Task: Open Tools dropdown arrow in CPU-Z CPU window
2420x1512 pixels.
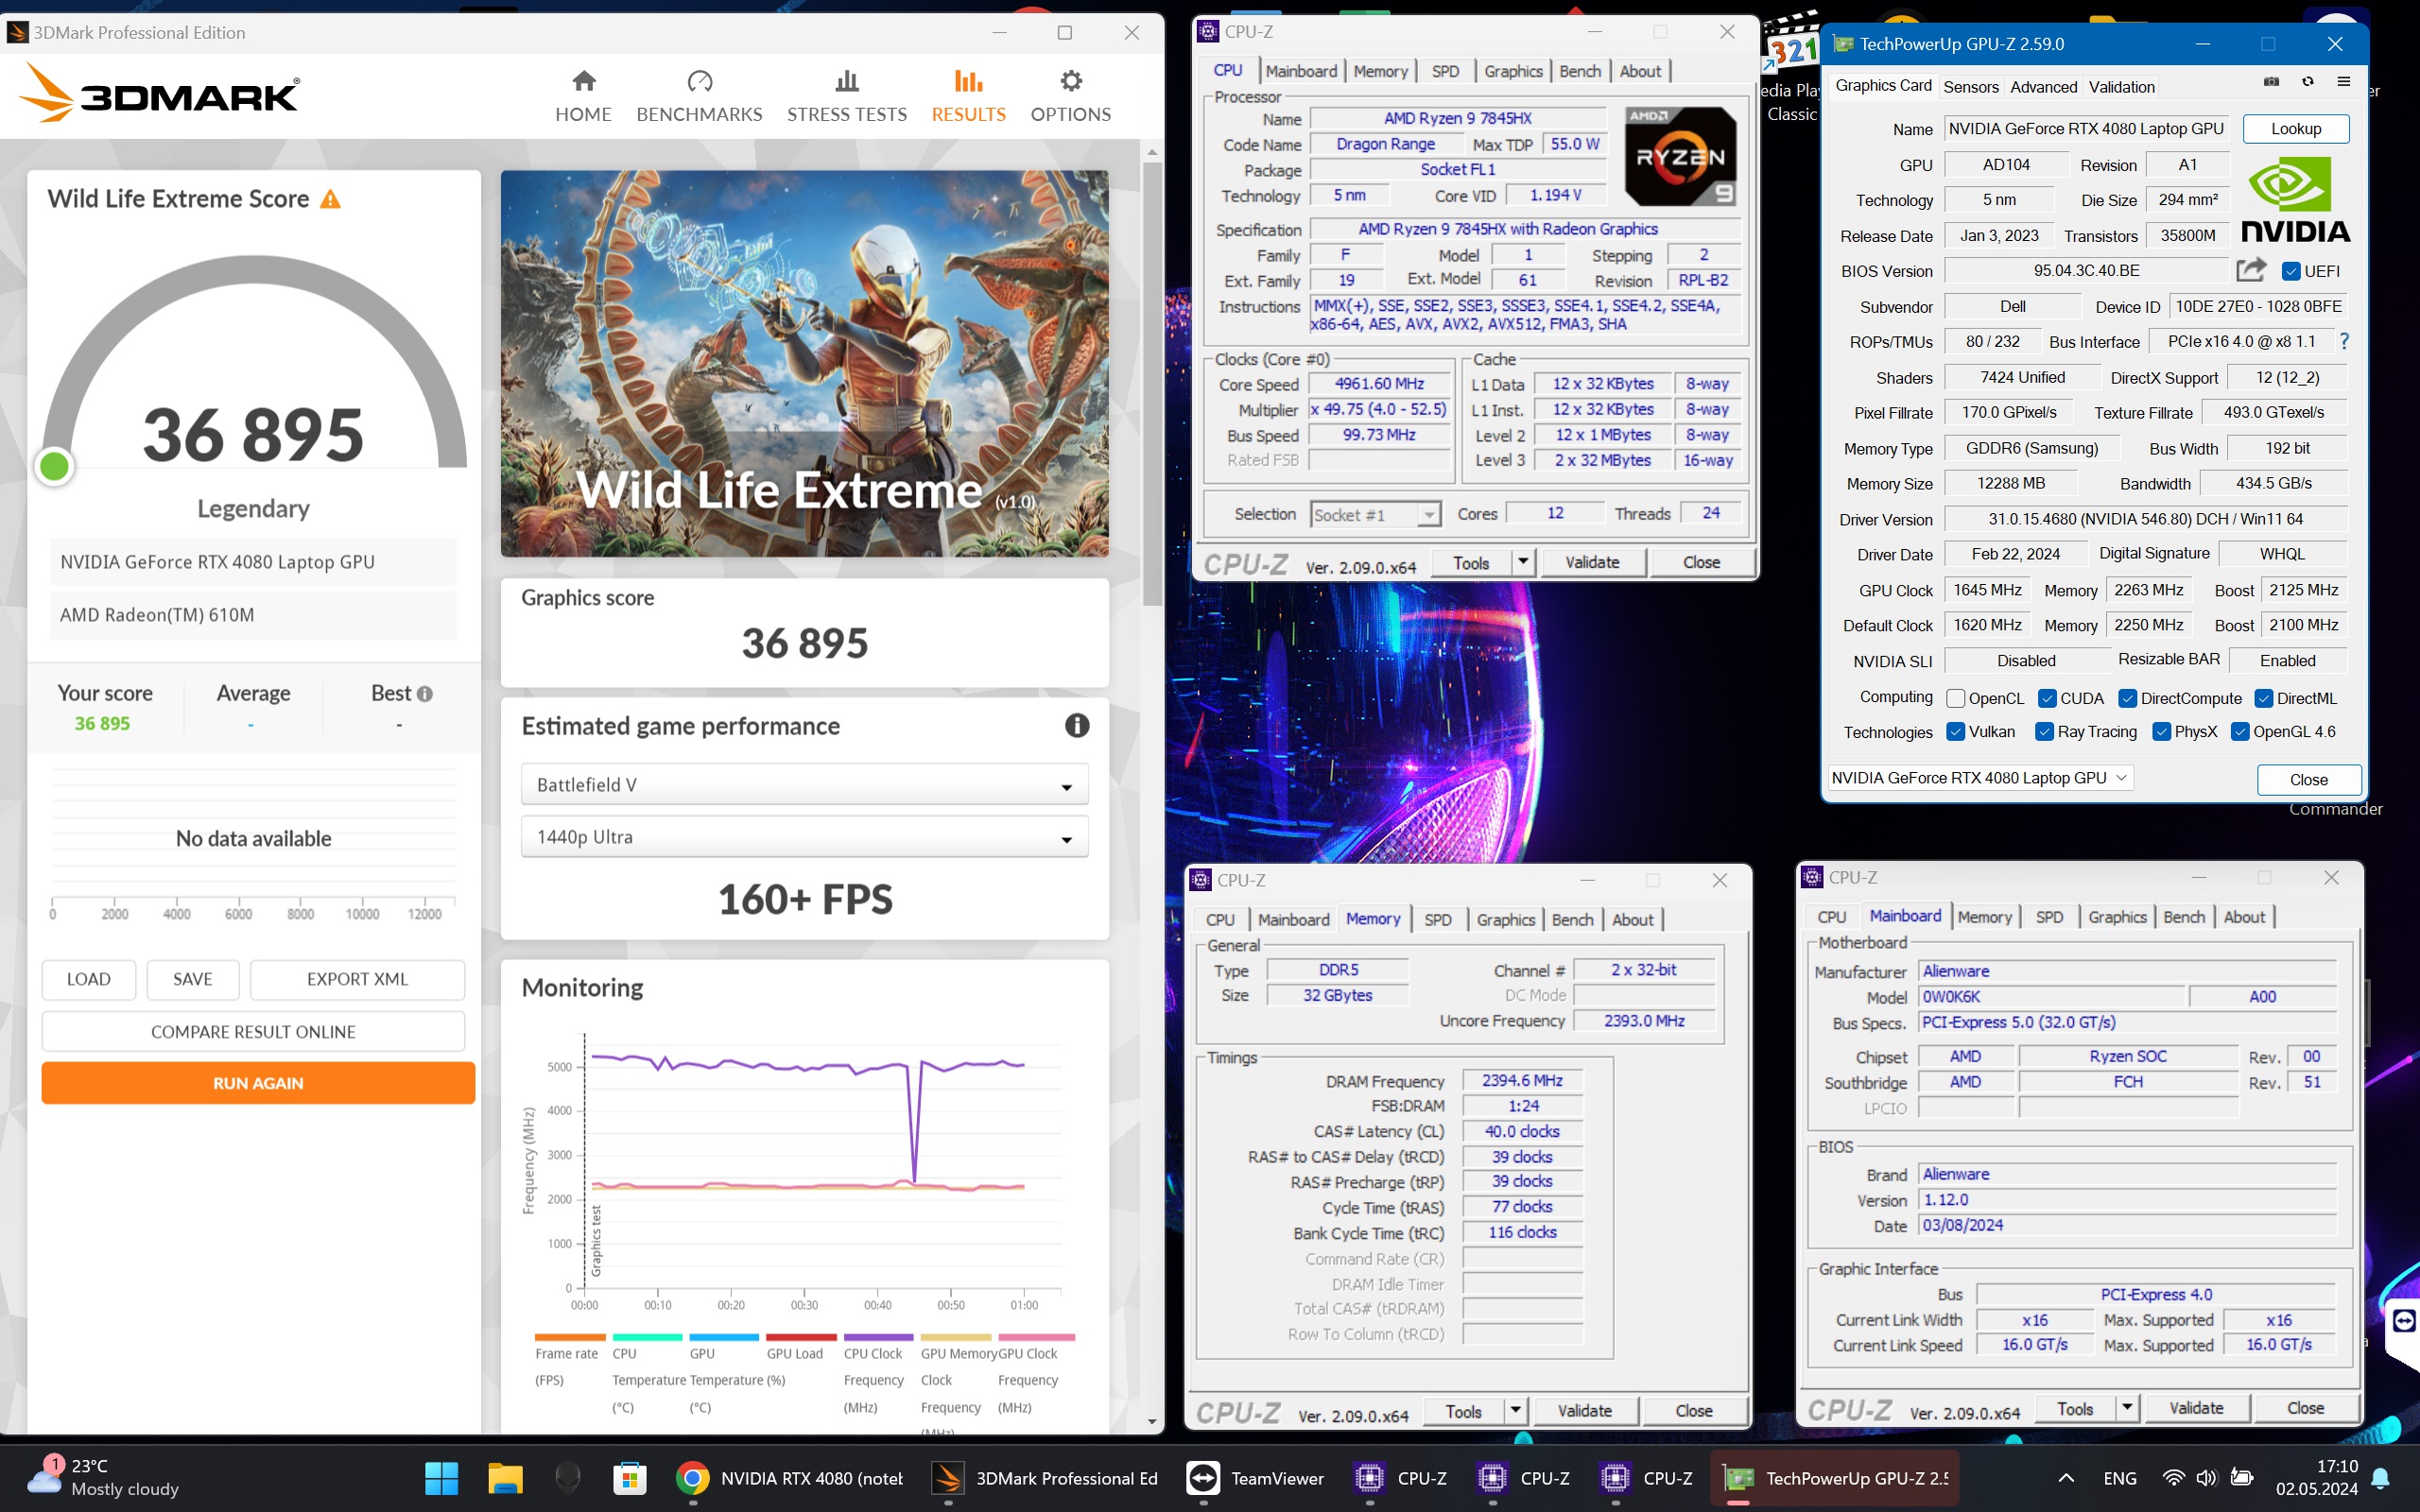Action: [x=1522, y=562]
